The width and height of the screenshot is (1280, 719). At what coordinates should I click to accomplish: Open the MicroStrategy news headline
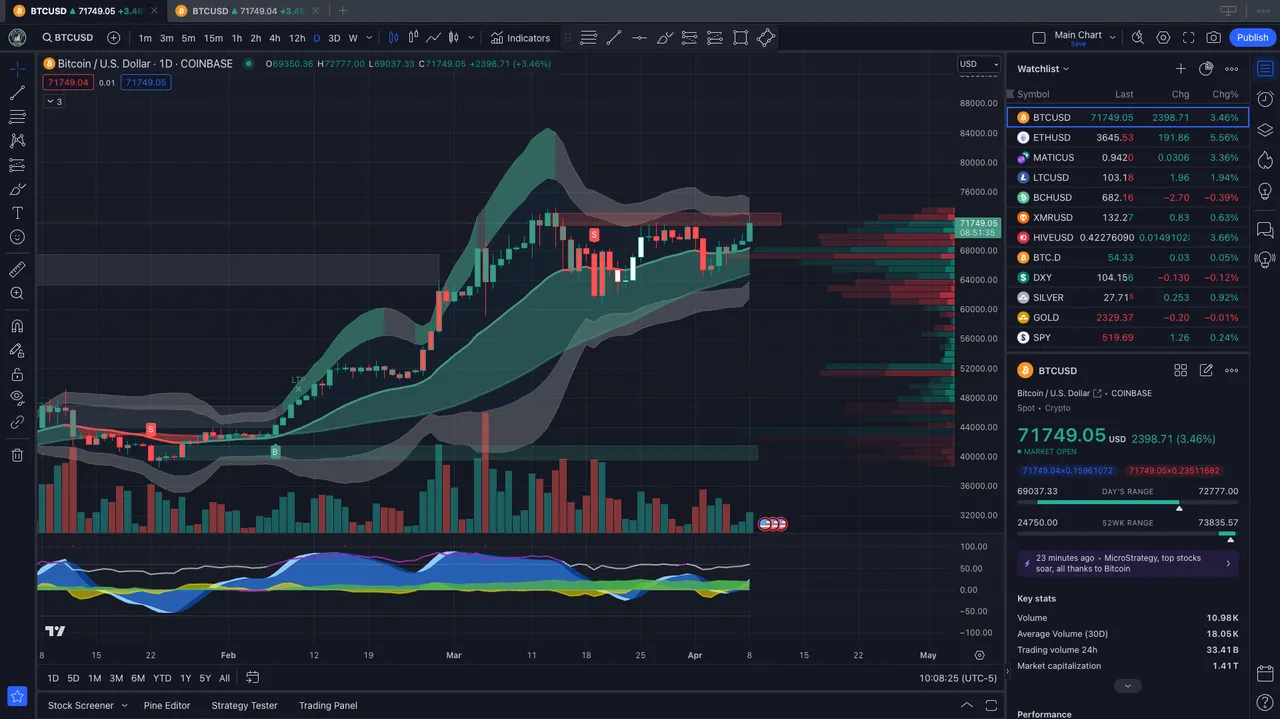pyautogui.click(x=1128, y=563)
